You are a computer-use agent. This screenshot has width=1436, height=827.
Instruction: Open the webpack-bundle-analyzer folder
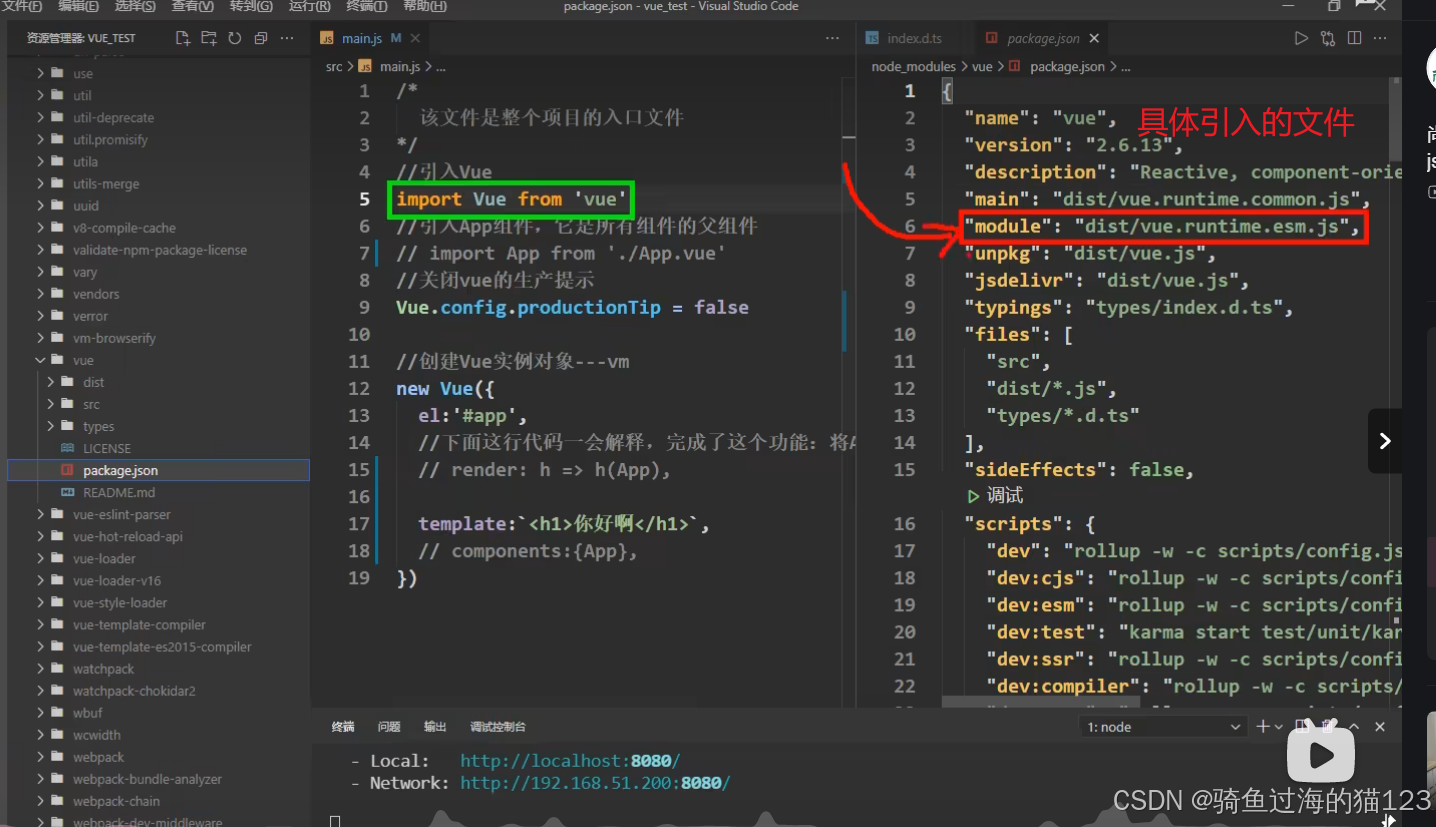point(147,779)
